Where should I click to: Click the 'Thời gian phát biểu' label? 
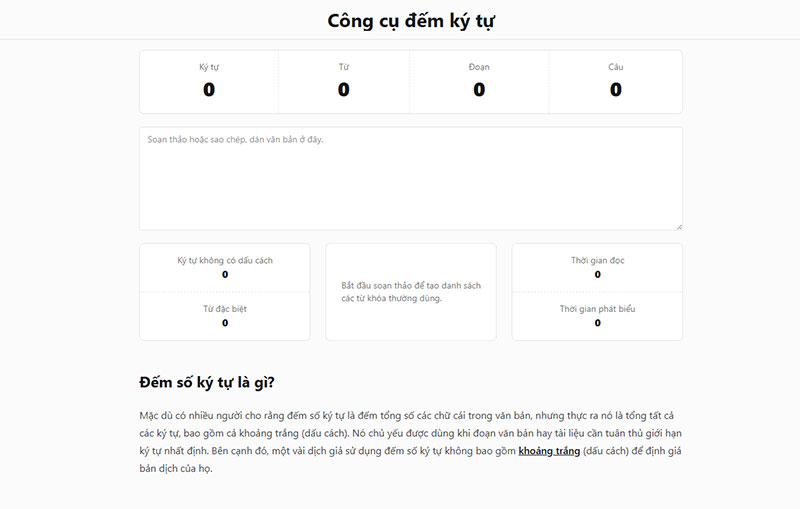[x=597, y=309]
